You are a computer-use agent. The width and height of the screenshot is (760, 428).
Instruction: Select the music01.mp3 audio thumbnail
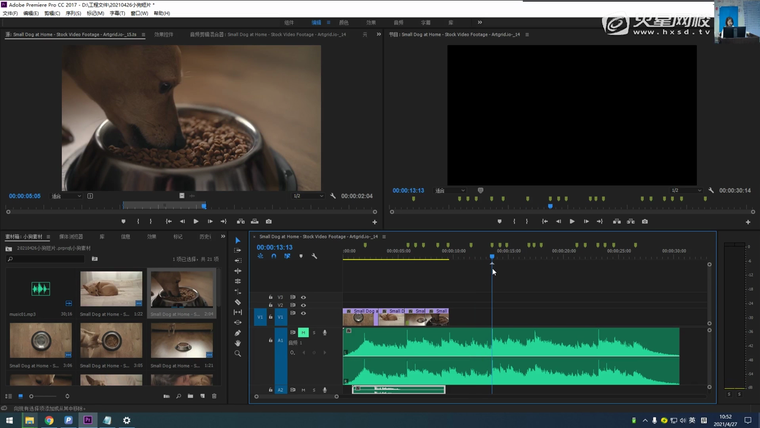click(40, 290)
